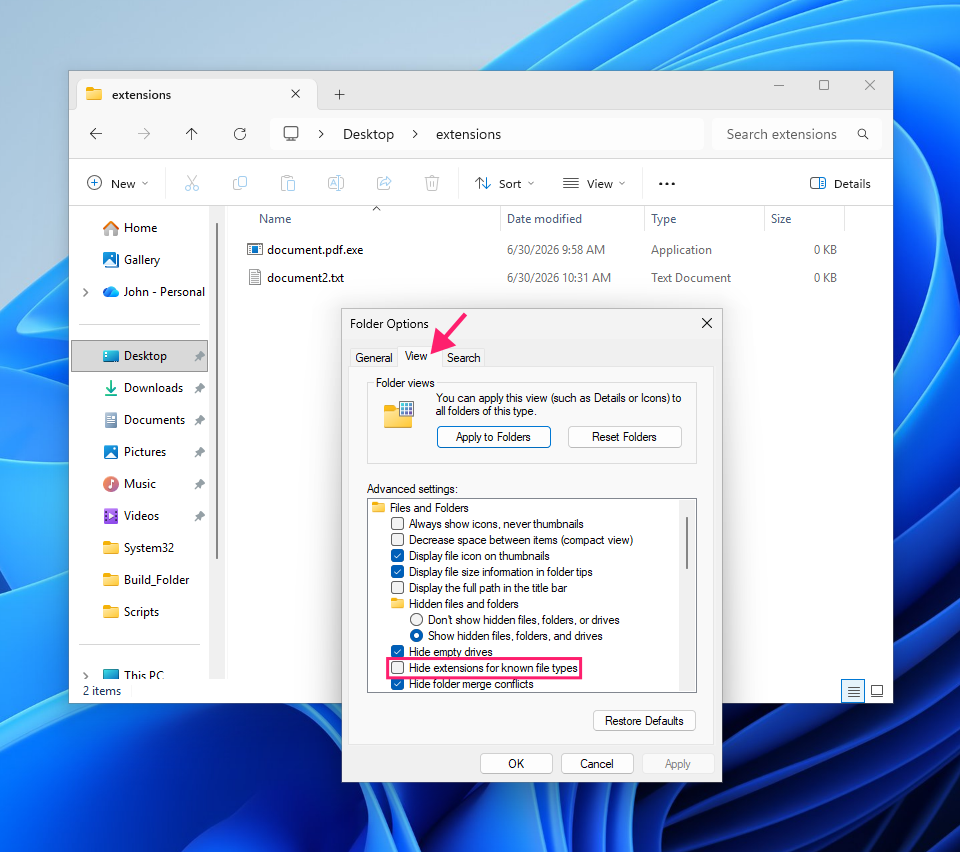Select Show hidden files, folders, and drives
The width and height of the screenshot is (960, 852).
416,635
